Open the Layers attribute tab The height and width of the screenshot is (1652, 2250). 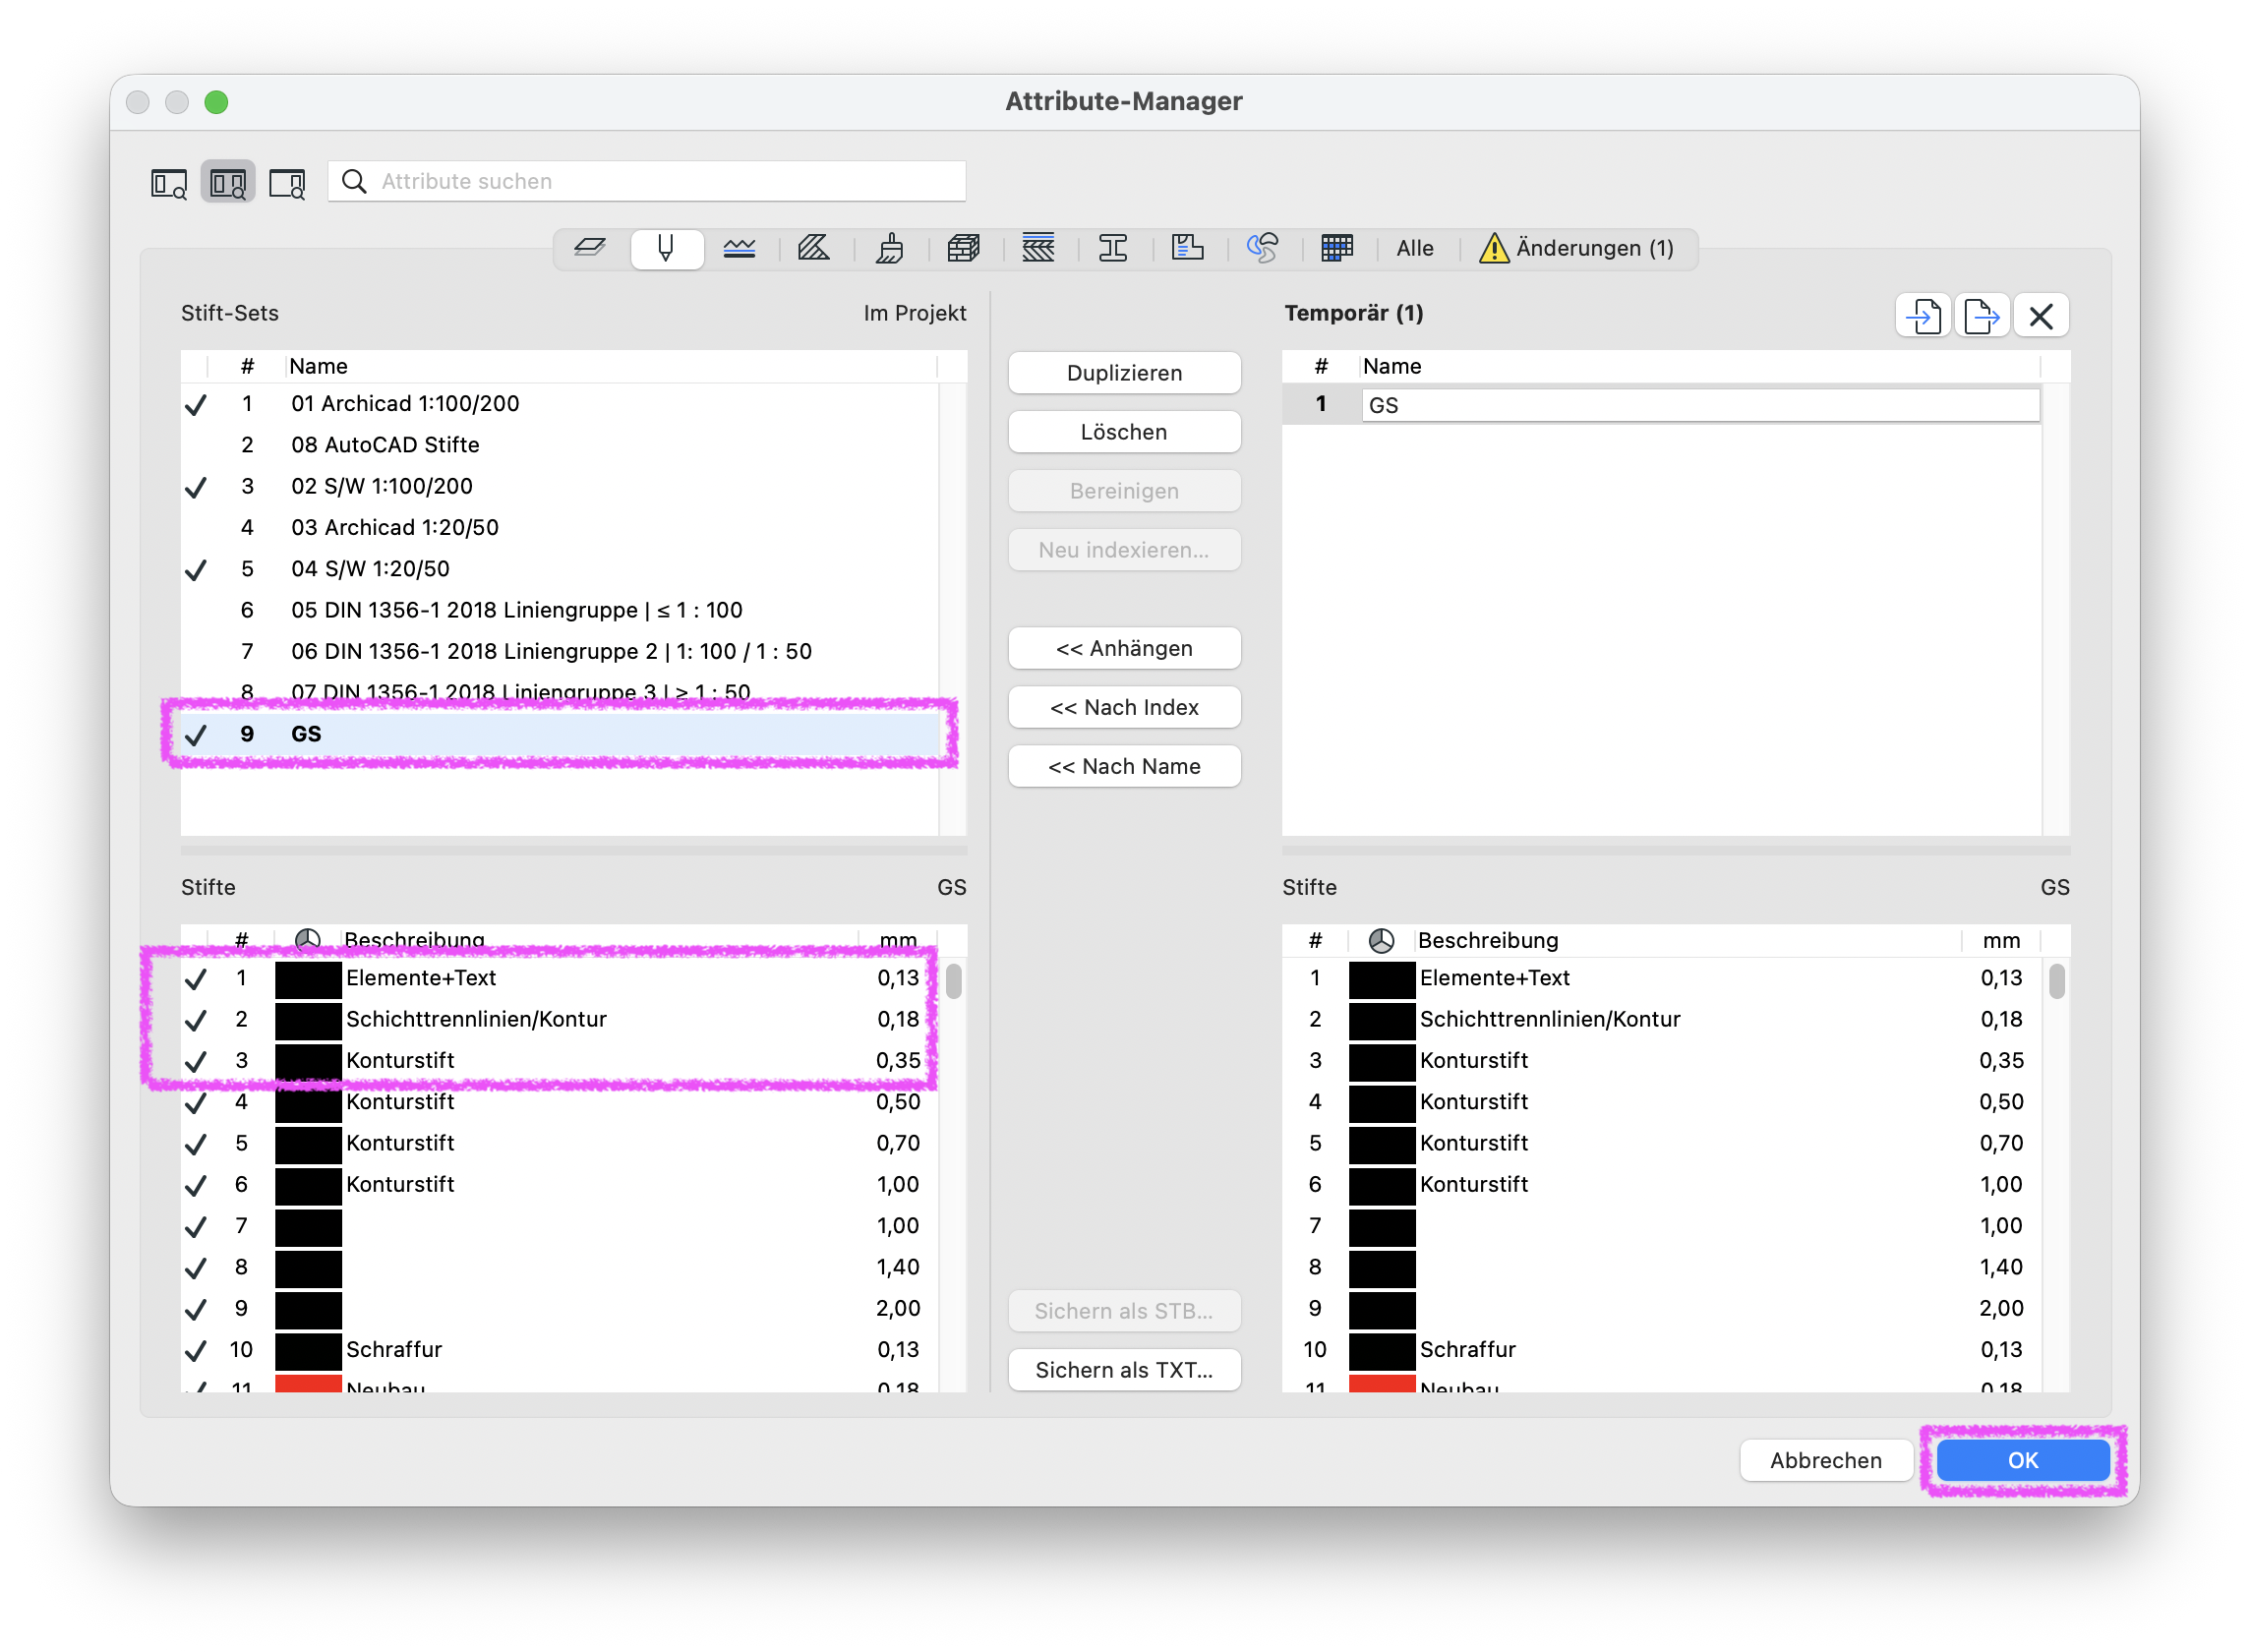pyautogui.click(x=590, y=248)
